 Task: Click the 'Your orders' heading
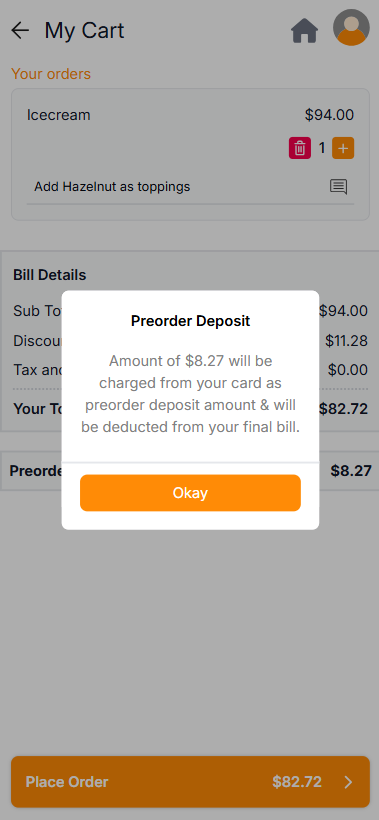[51, 74]
